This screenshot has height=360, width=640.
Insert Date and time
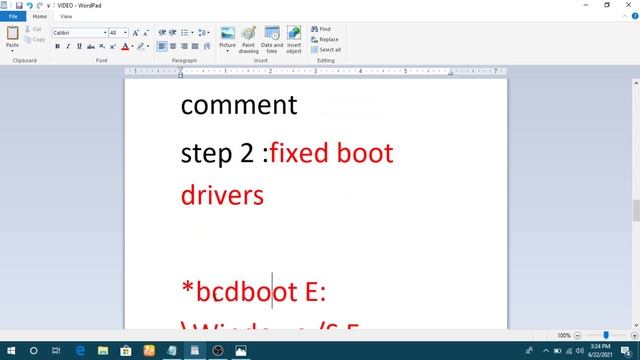[272, 40]
